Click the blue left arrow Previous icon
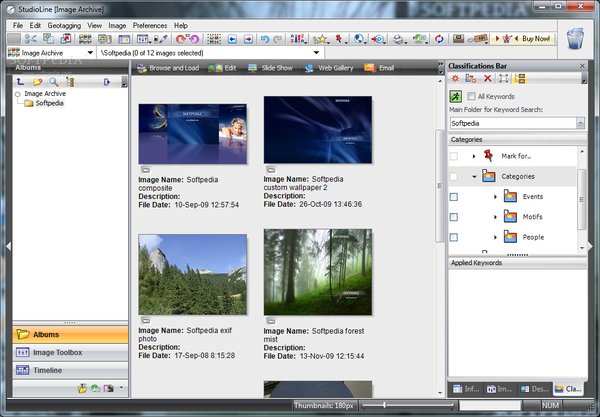Image resolution: width=600 pixels, height=417 pixels. [232, 39]
